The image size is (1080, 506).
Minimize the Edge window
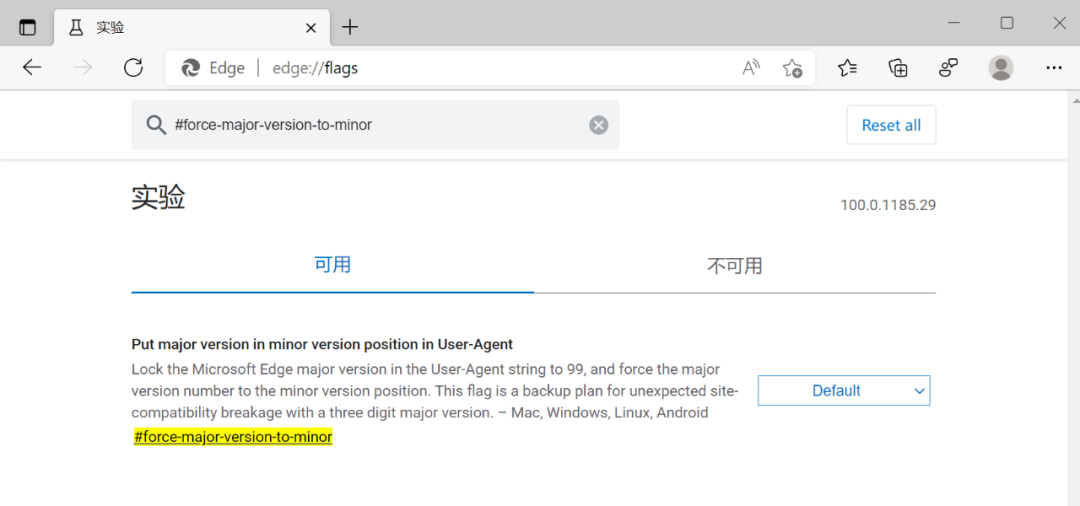coord(954,23)
